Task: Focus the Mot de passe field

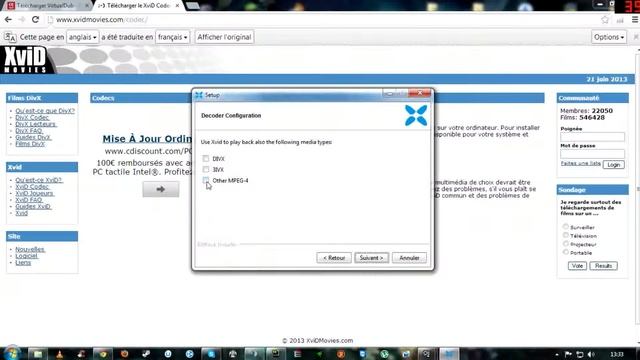Action: [592, 153]
